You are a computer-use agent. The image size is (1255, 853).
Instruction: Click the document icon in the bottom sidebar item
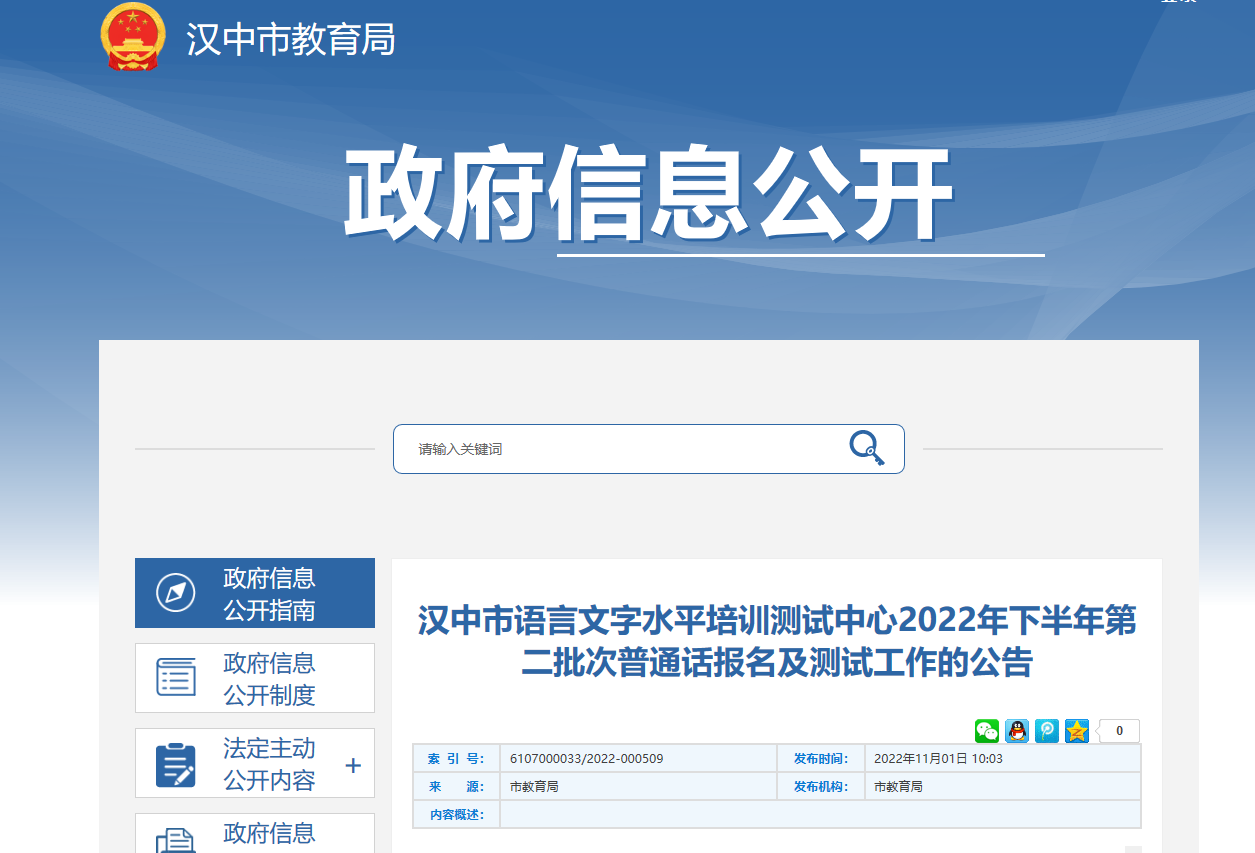(176, 840)
